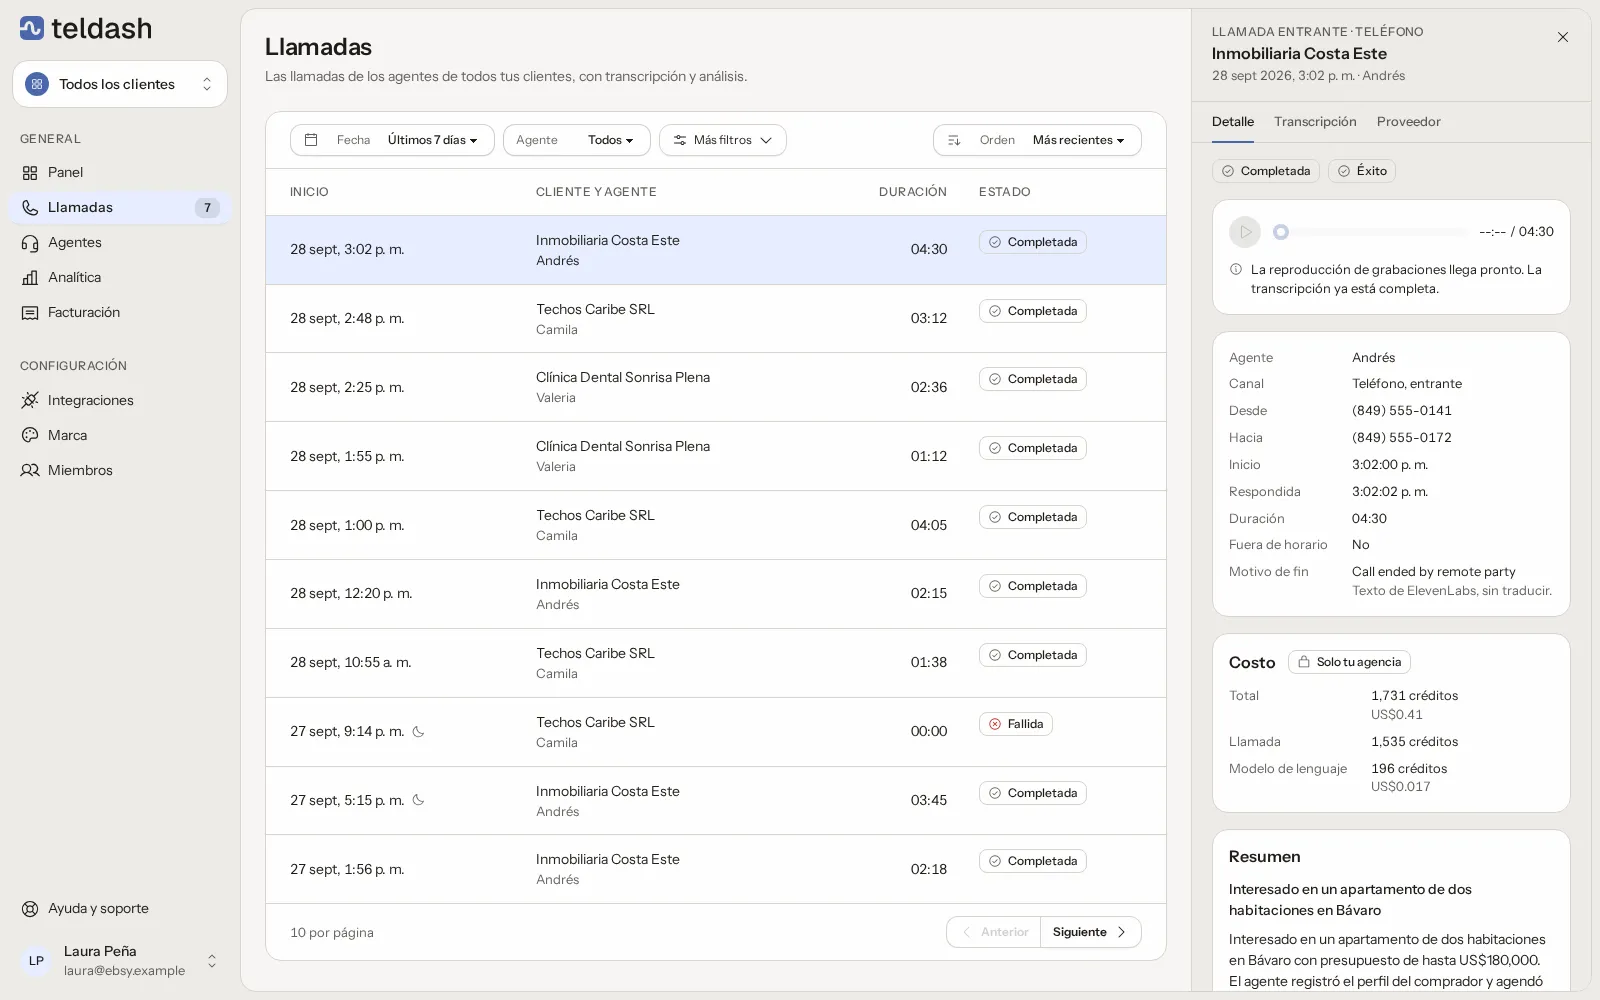Switch to the Proveedor tab
This screenshot has height=1000, width=1600.
(1408, 122)
